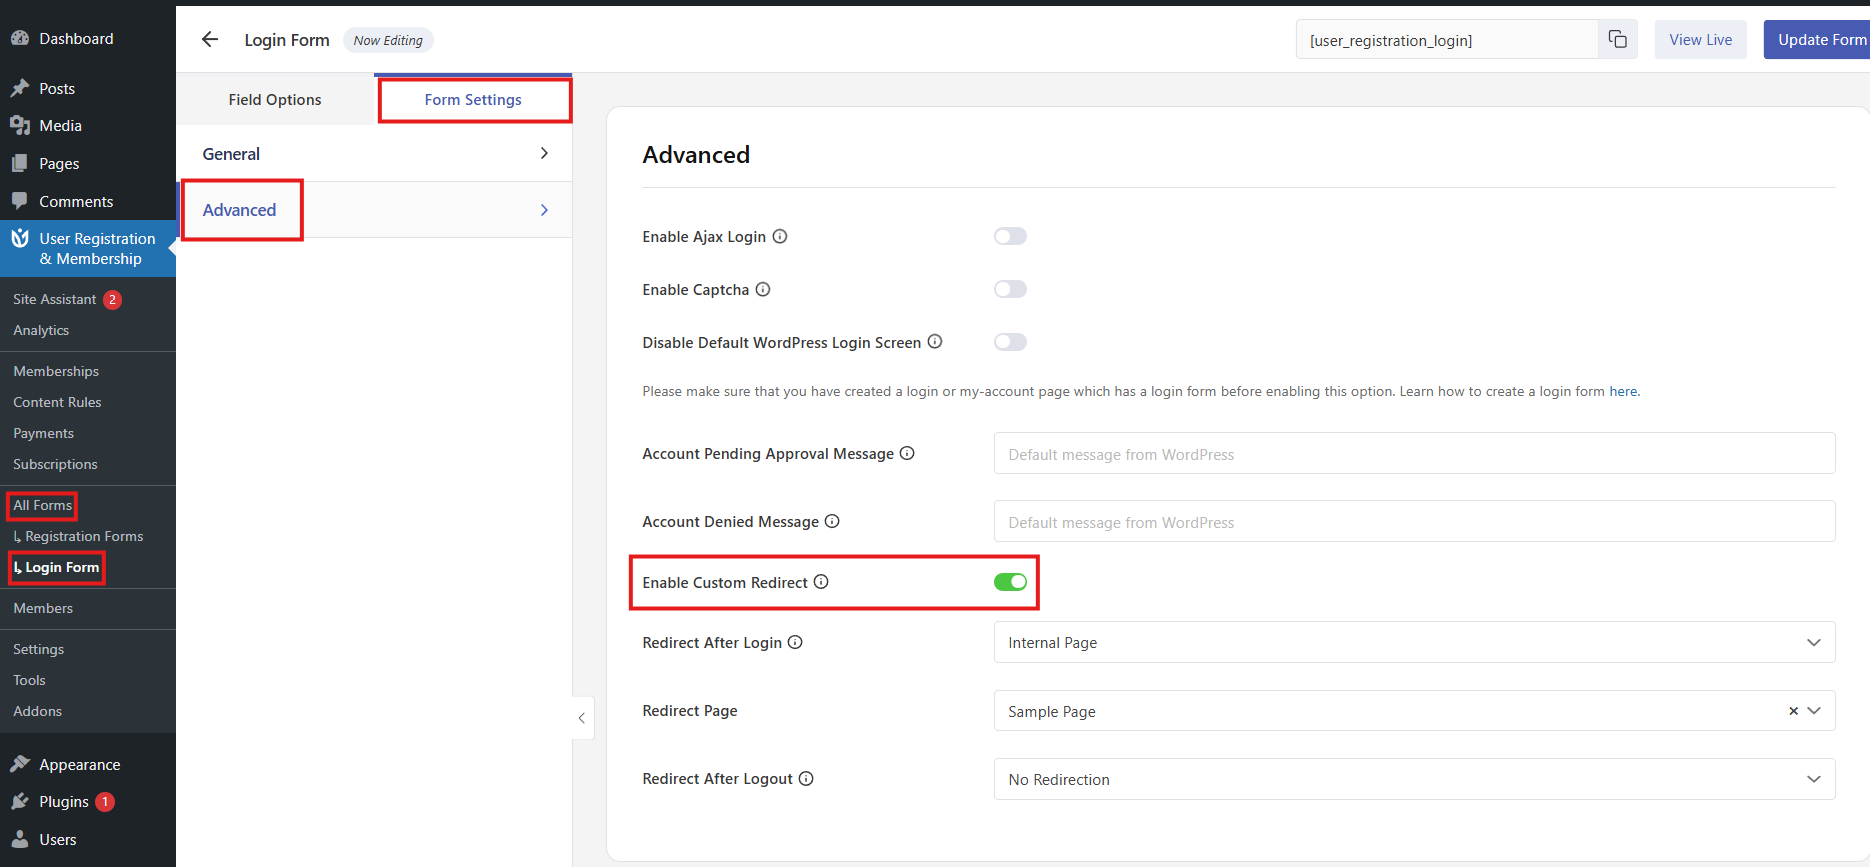Screen dimensions: 1870x867
Task: Toggle Disable Default WordPress Login Screen
Action: point(1010,342)
